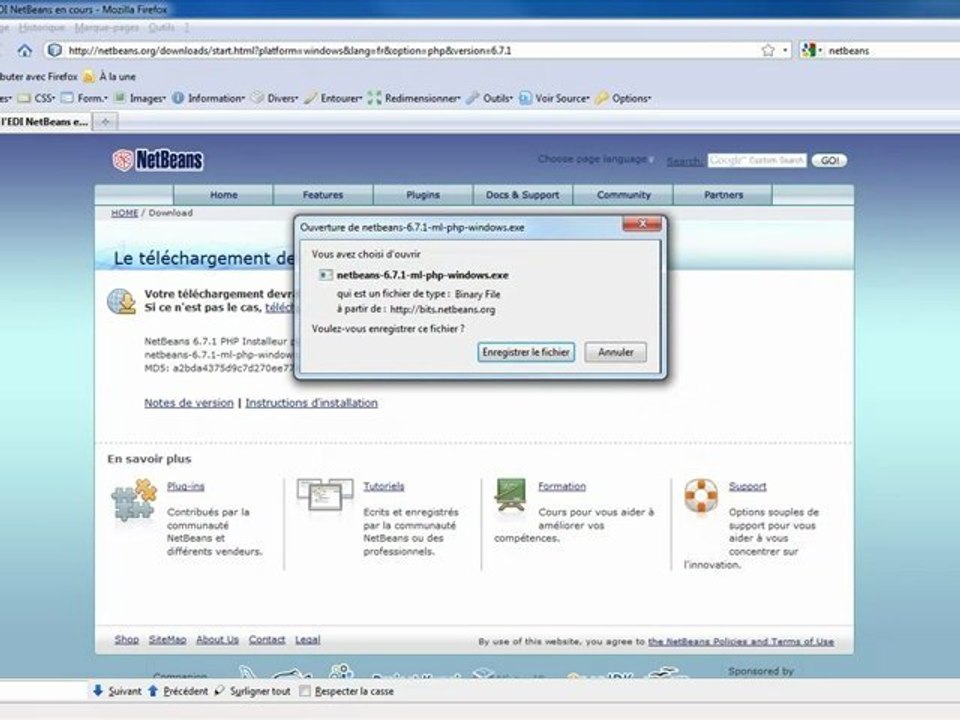Click the Firefox home icon
Viewport: 960px width, 720px height.
(24, 51)
